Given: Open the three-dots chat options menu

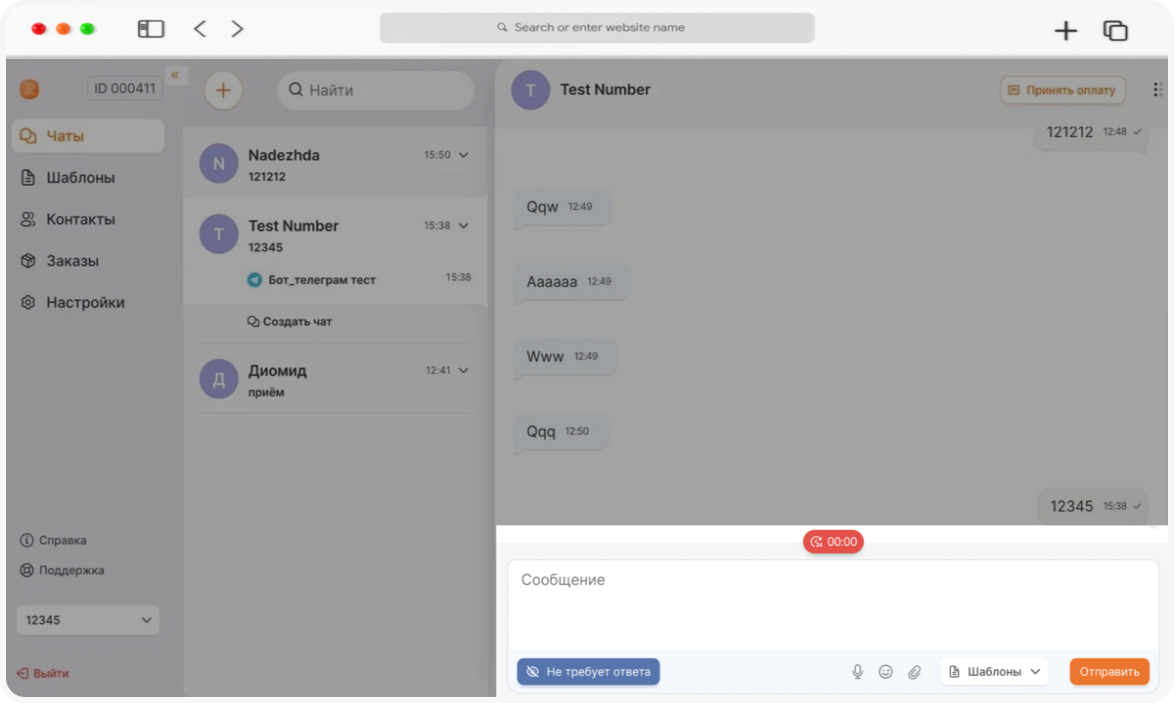Looking at the screenshot, I should point(1158,90).
